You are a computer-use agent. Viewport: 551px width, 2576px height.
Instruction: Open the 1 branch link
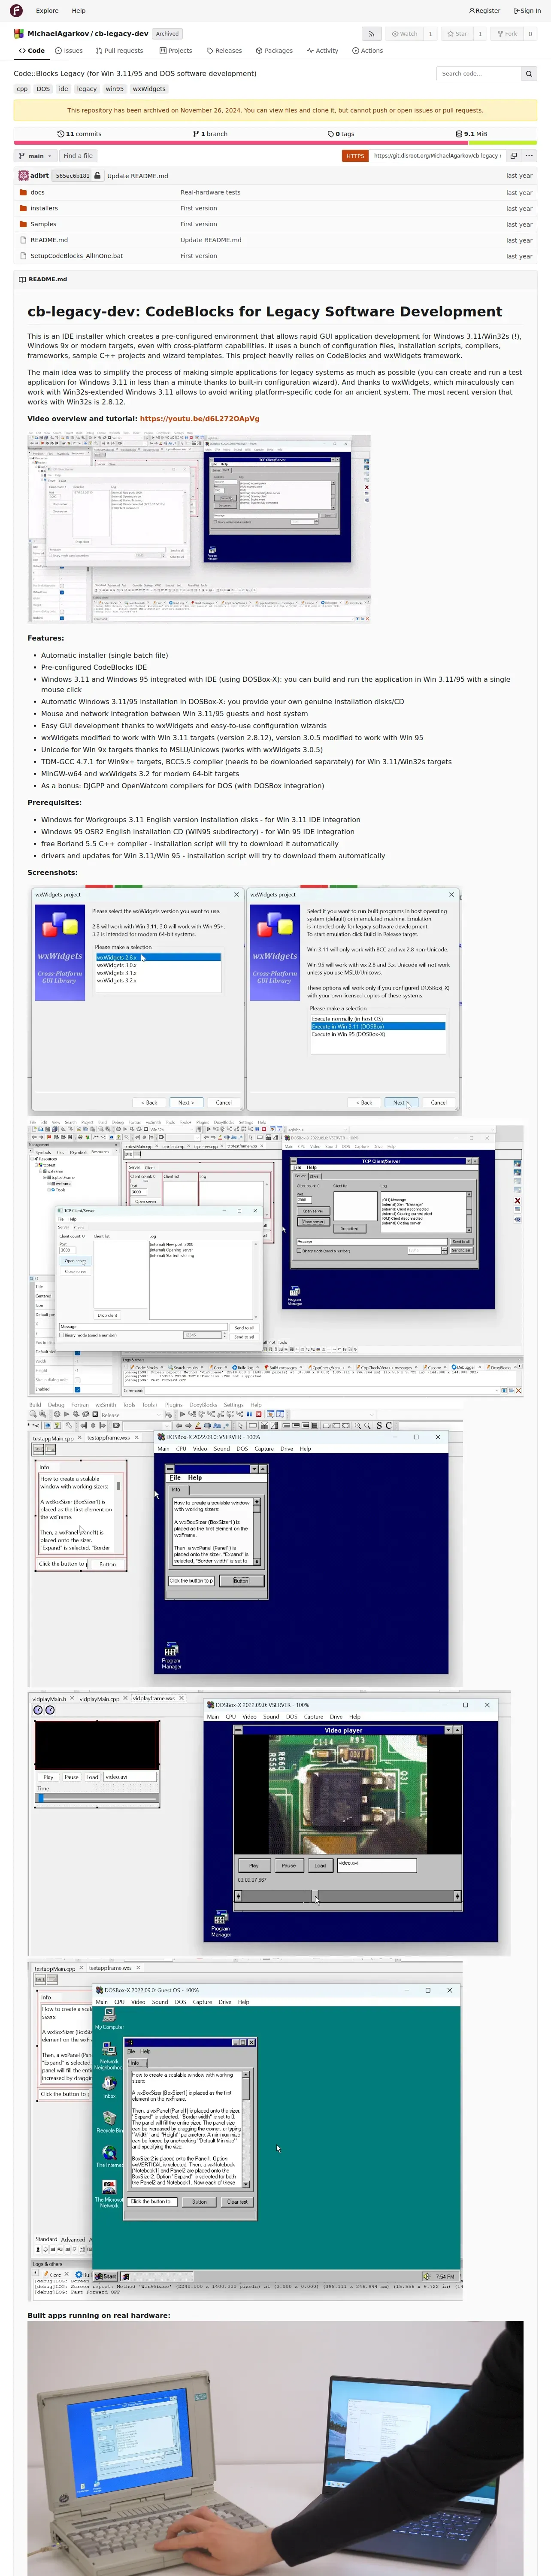click(210, 134)
